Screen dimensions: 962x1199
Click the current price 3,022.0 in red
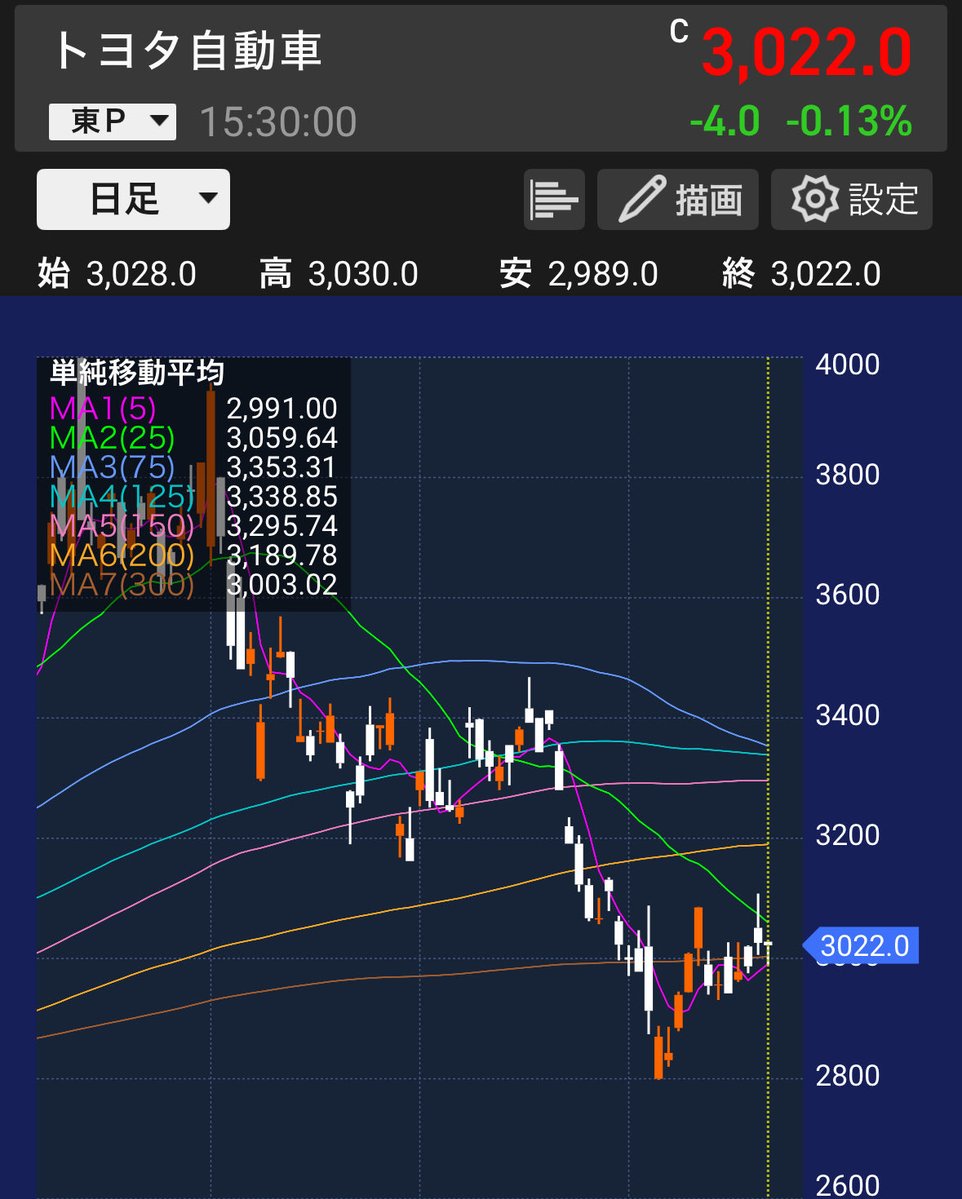807,53
